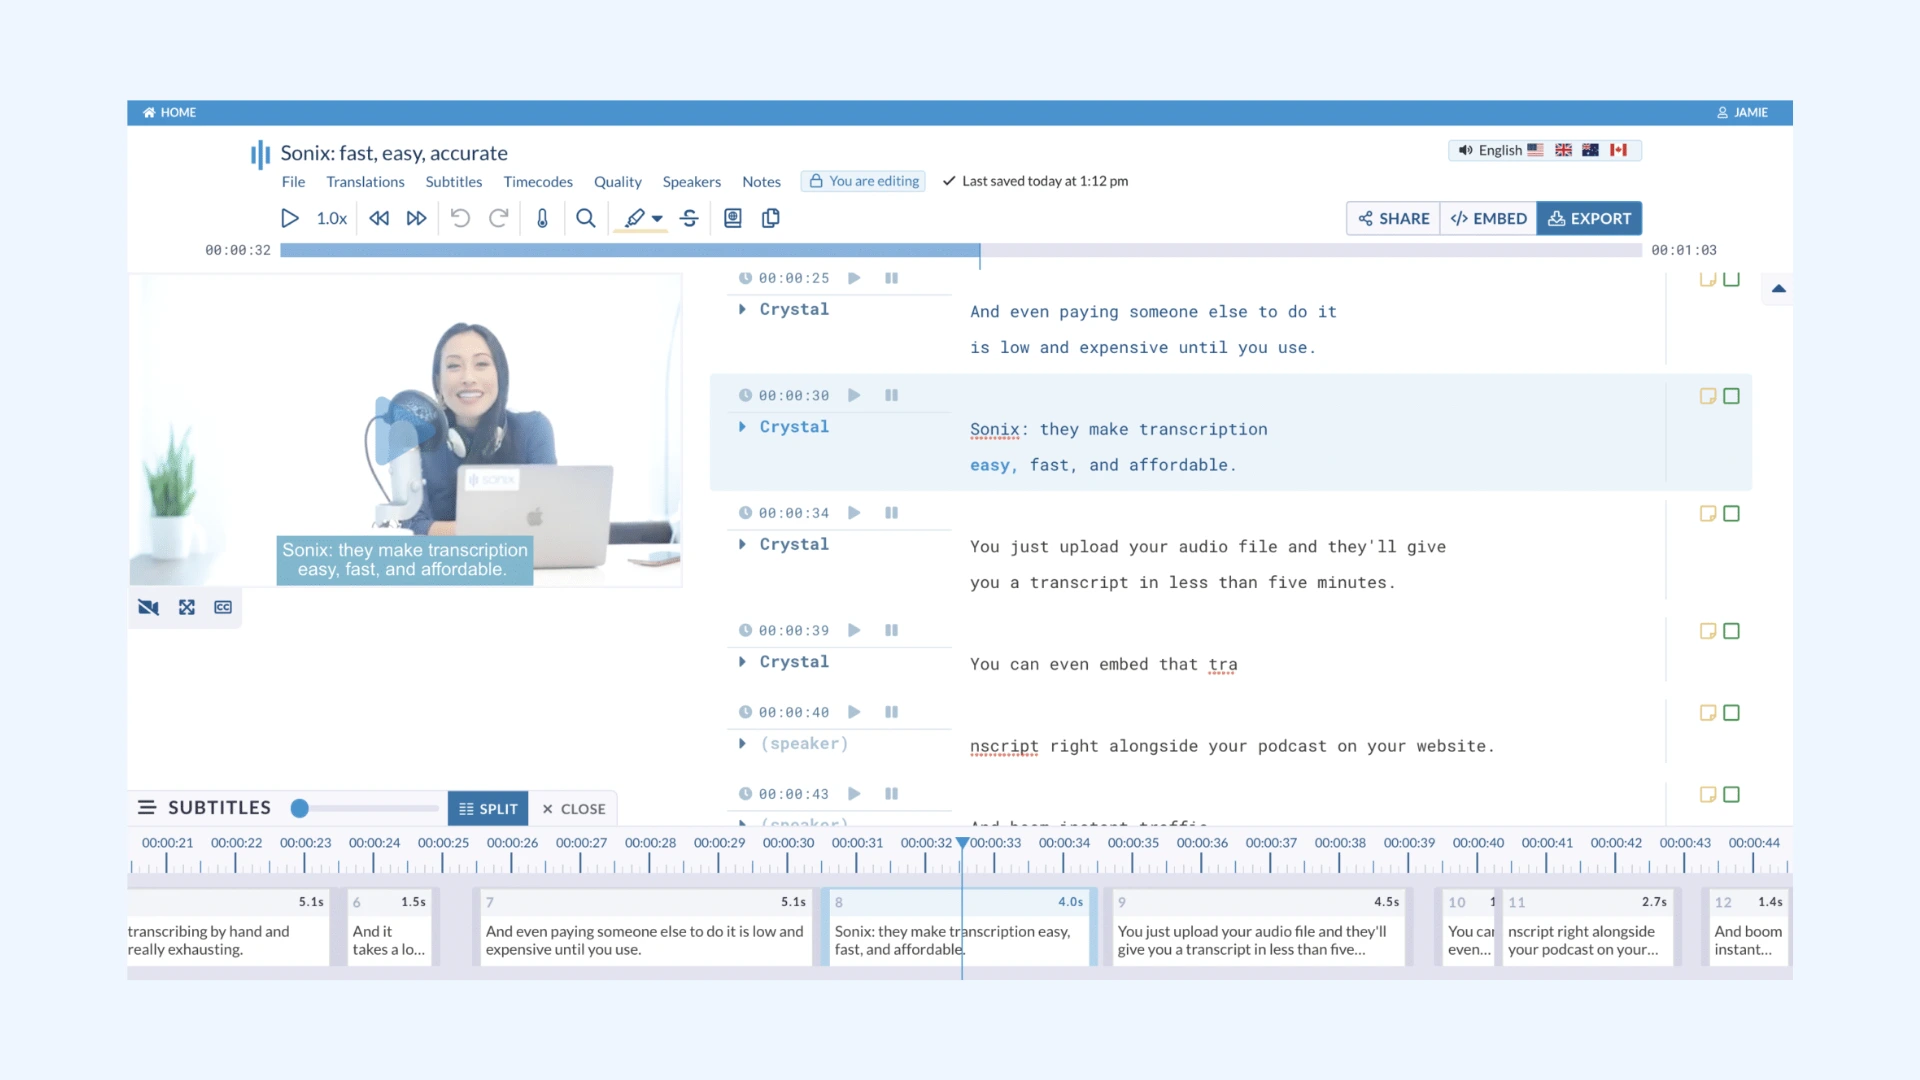Click the EMBED button
Screen dimensions: 1920x1080
pyautogui.click(x=1488, y=218)
